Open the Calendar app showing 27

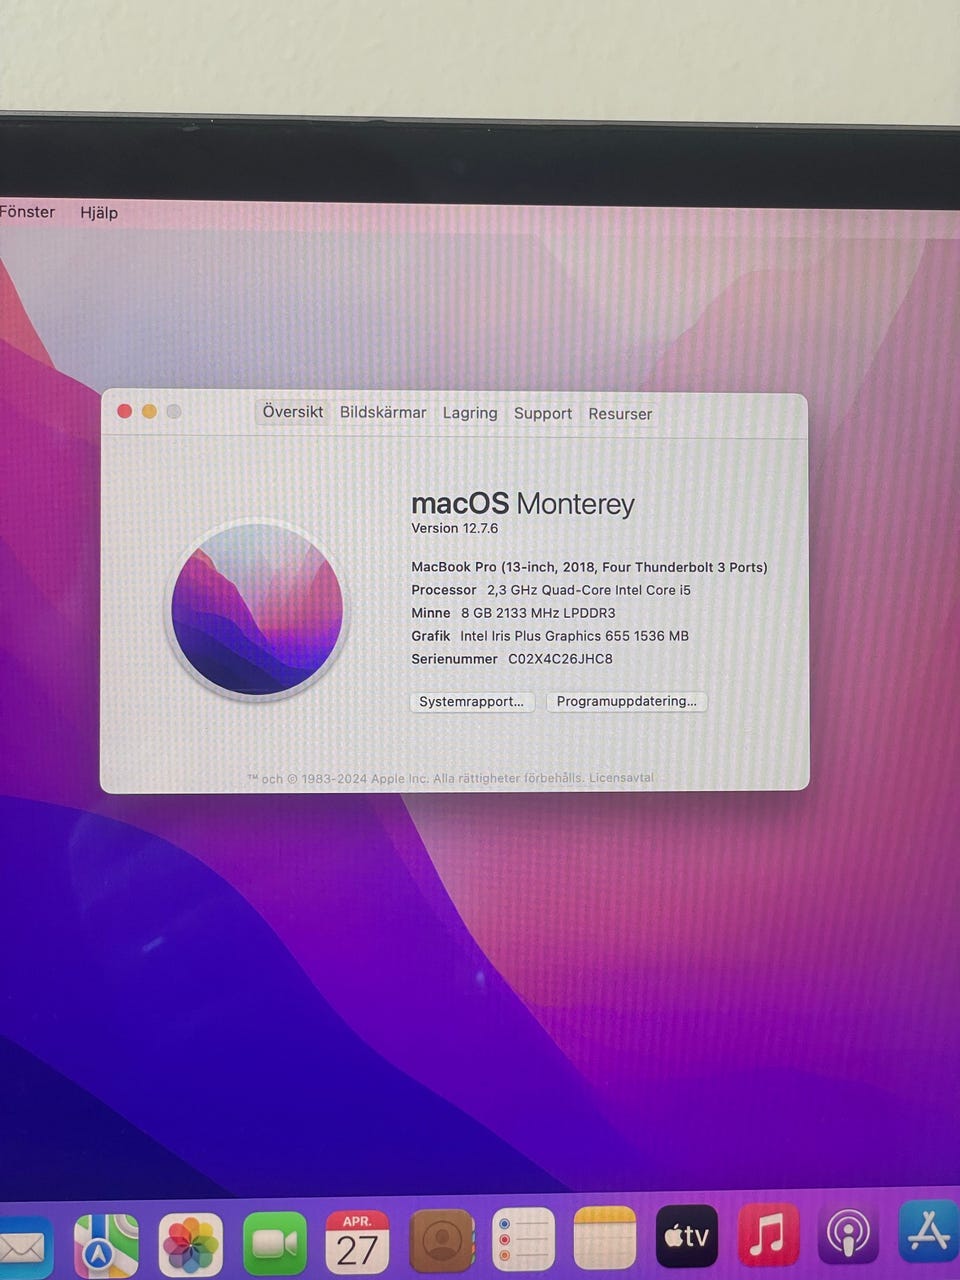[x=357, y=1242]
